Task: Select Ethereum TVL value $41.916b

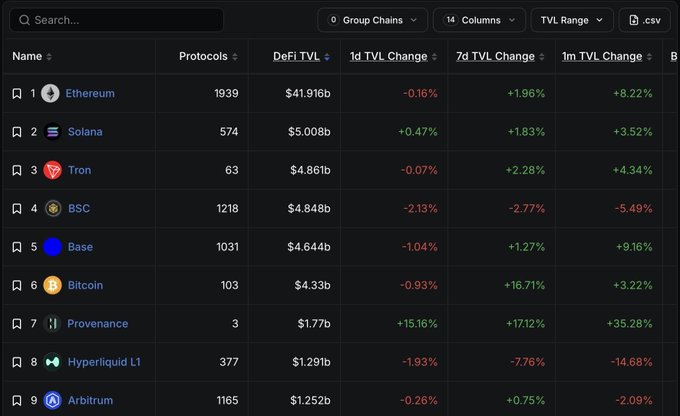Action: (x=308, y=93)
